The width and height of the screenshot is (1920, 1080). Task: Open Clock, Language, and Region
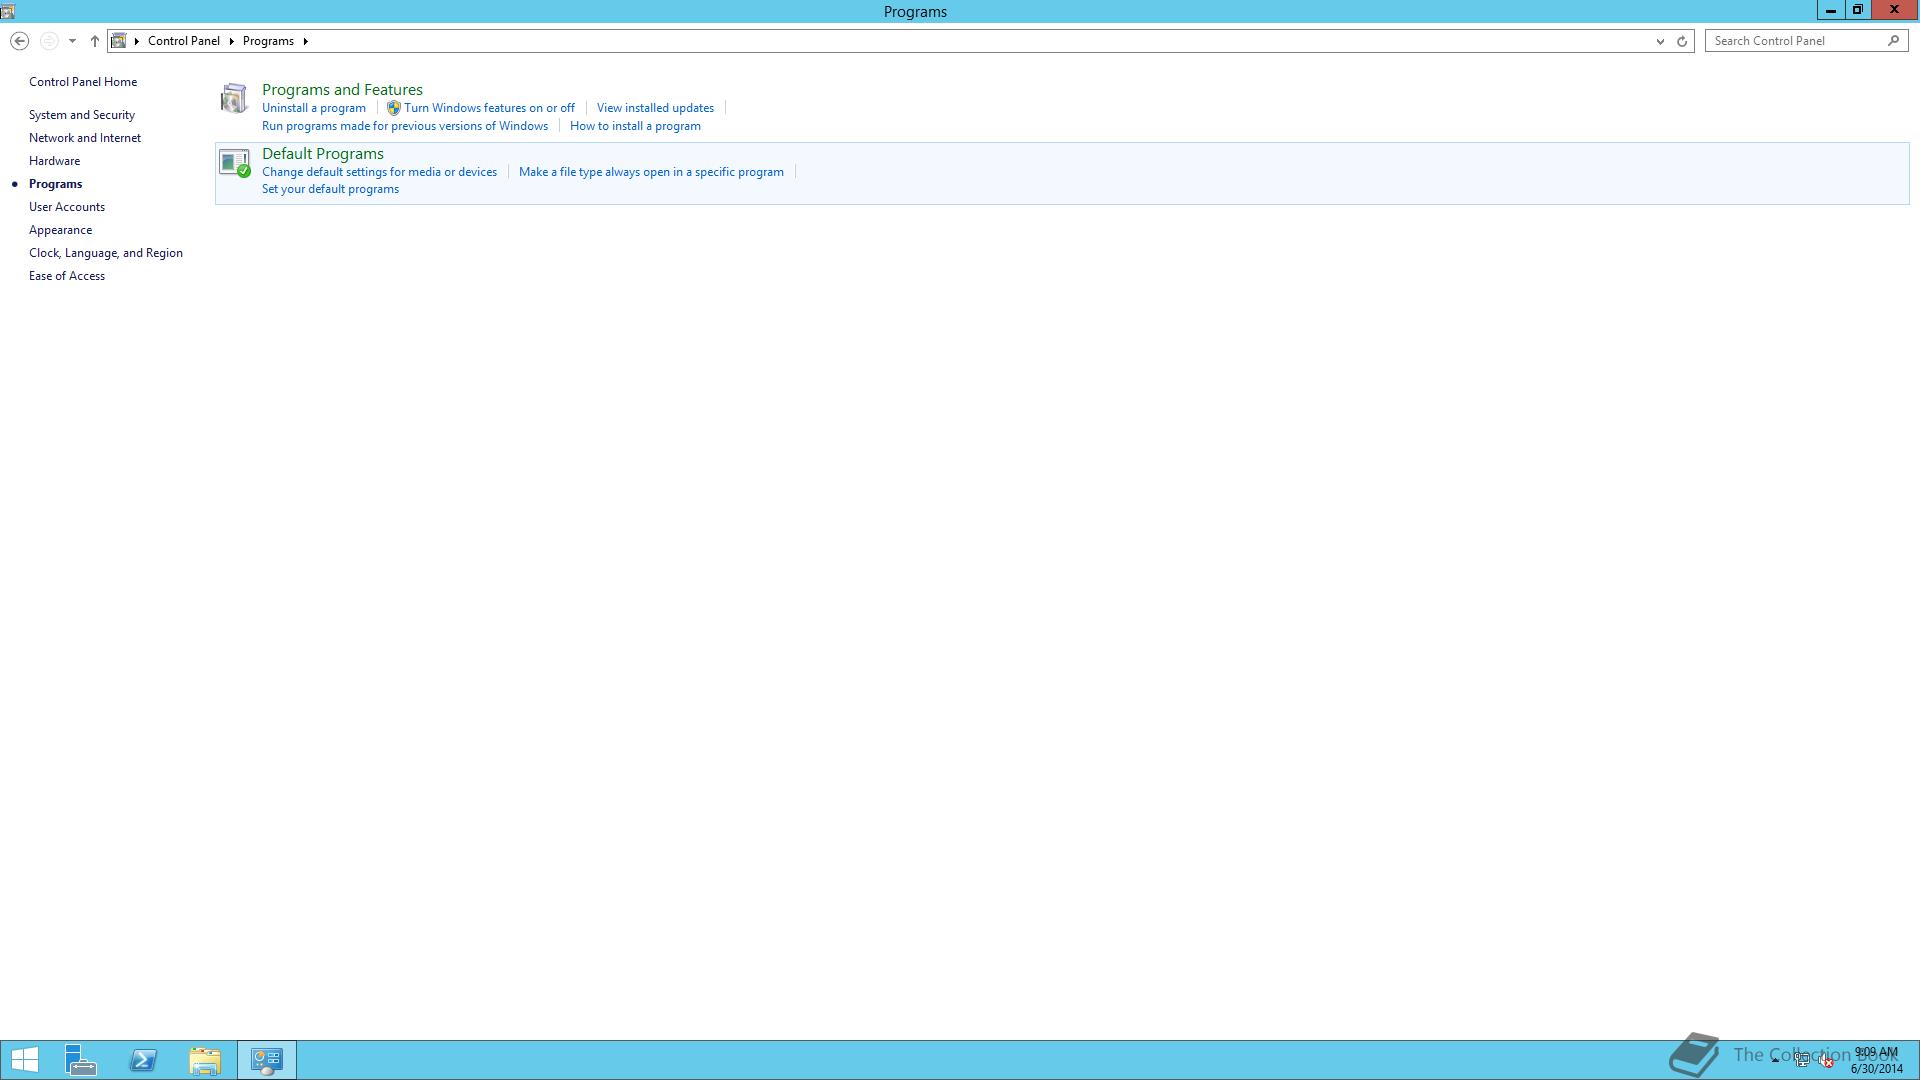(106, 253)
